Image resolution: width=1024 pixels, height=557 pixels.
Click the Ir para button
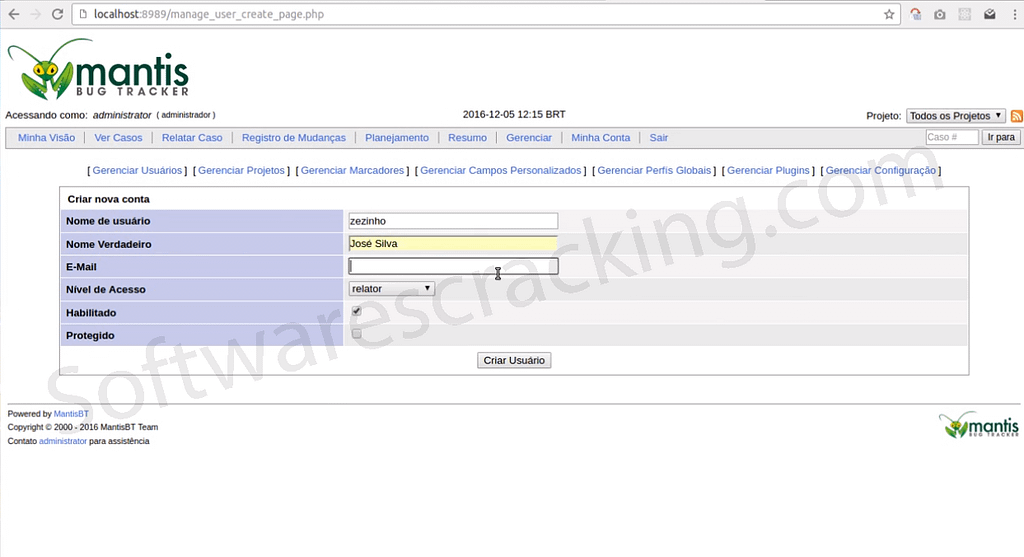[x=1001, y=137]
